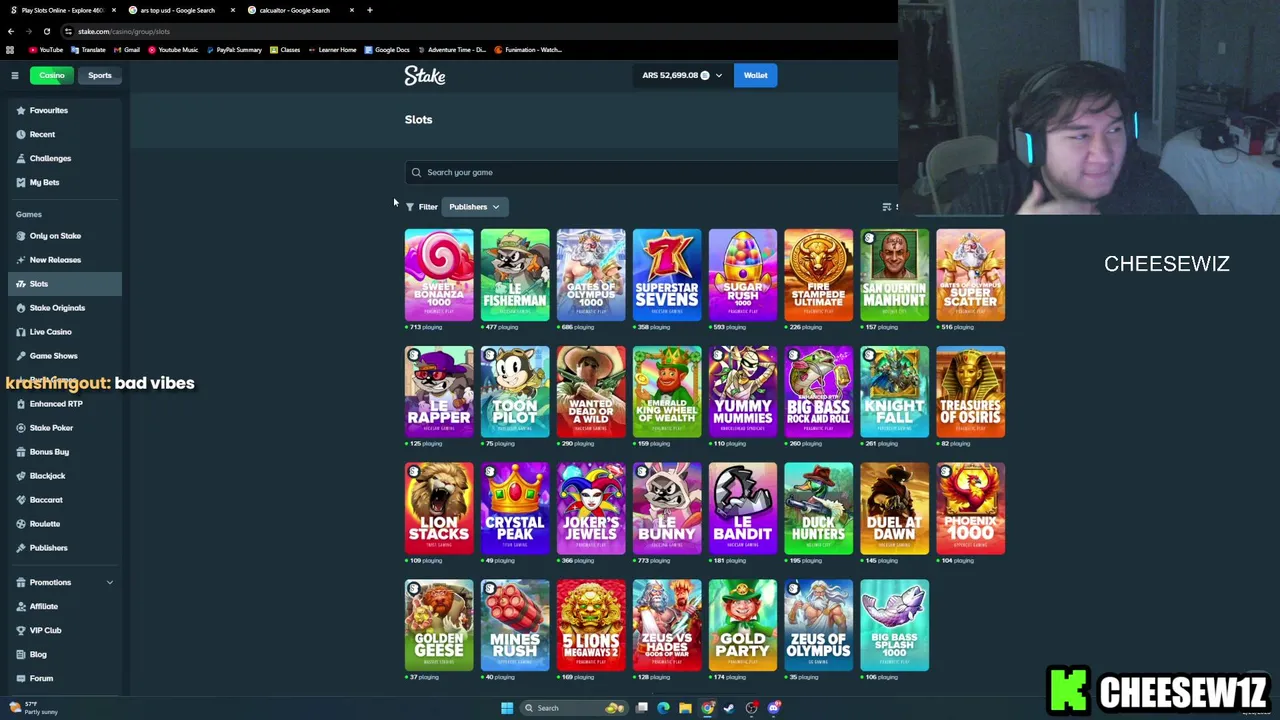
Task: Reload the page with browser refresh icon
Action: click(x=46, y=31)
